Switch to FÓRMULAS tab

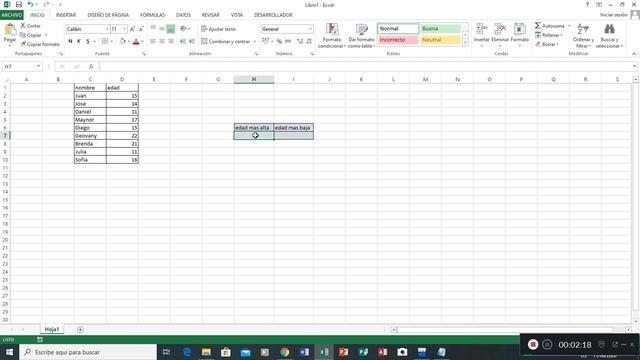click(x=153, y=15)
